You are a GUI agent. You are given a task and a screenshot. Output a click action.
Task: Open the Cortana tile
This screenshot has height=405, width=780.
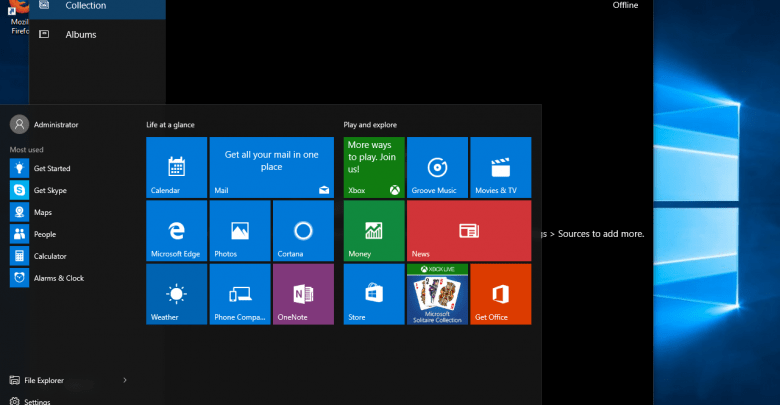tap(303, 231)
